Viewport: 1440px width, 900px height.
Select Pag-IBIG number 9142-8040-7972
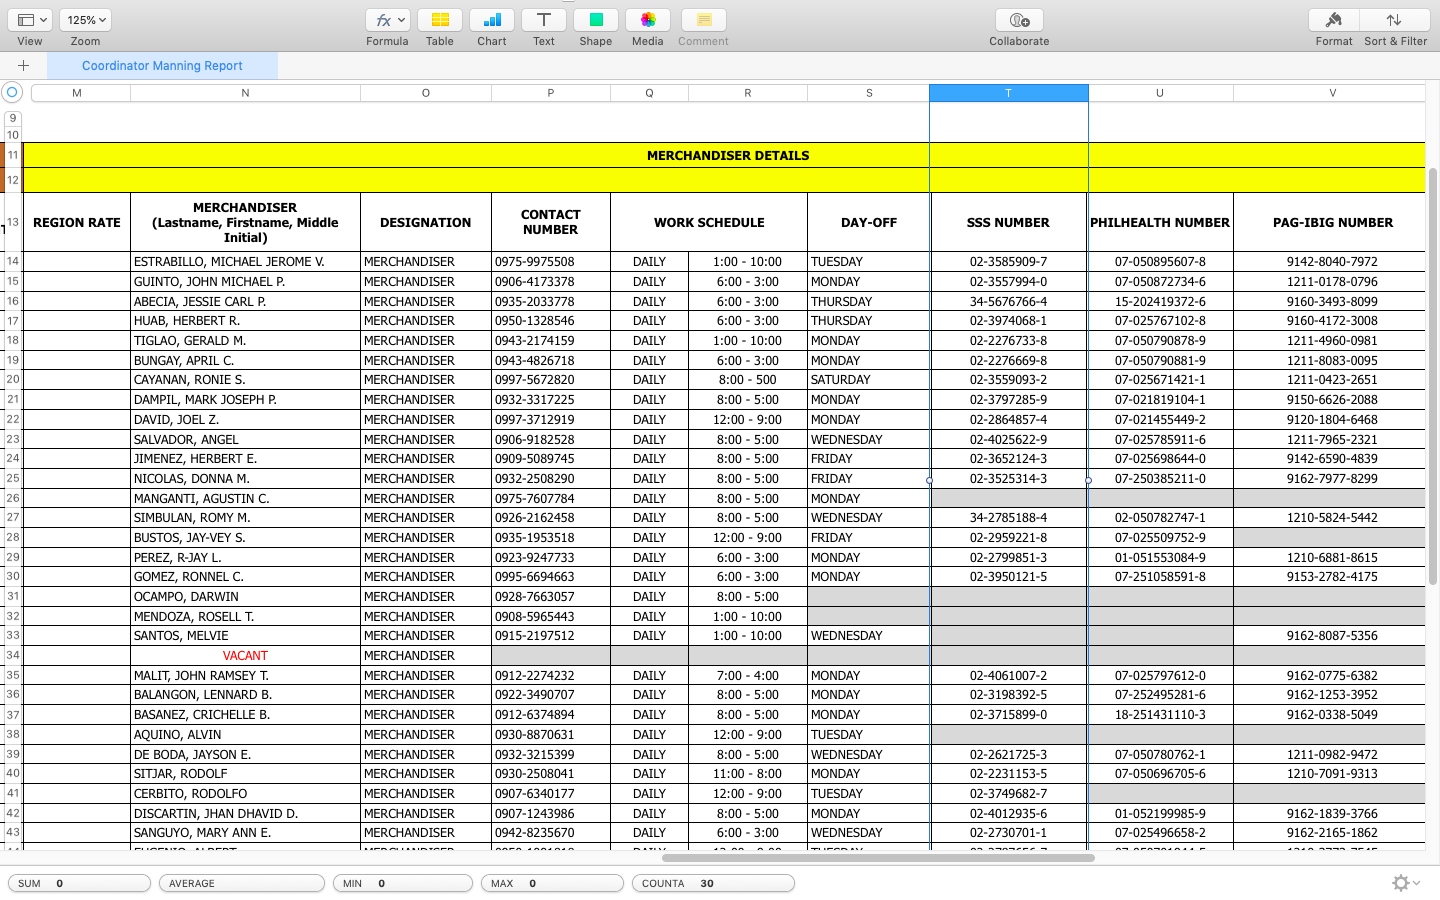1332,262
